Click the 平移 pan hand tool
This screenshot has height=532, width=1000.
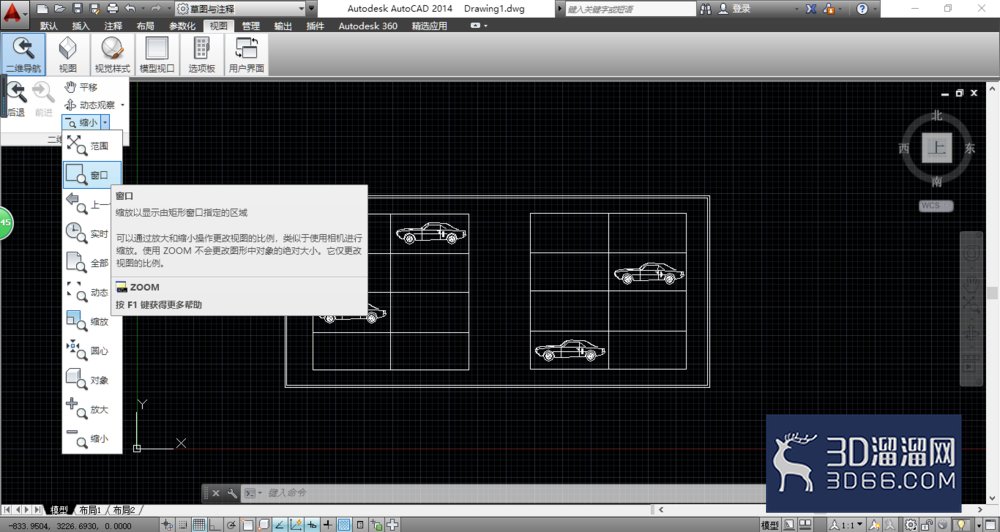pyautogui.click(x=81, y=87)
